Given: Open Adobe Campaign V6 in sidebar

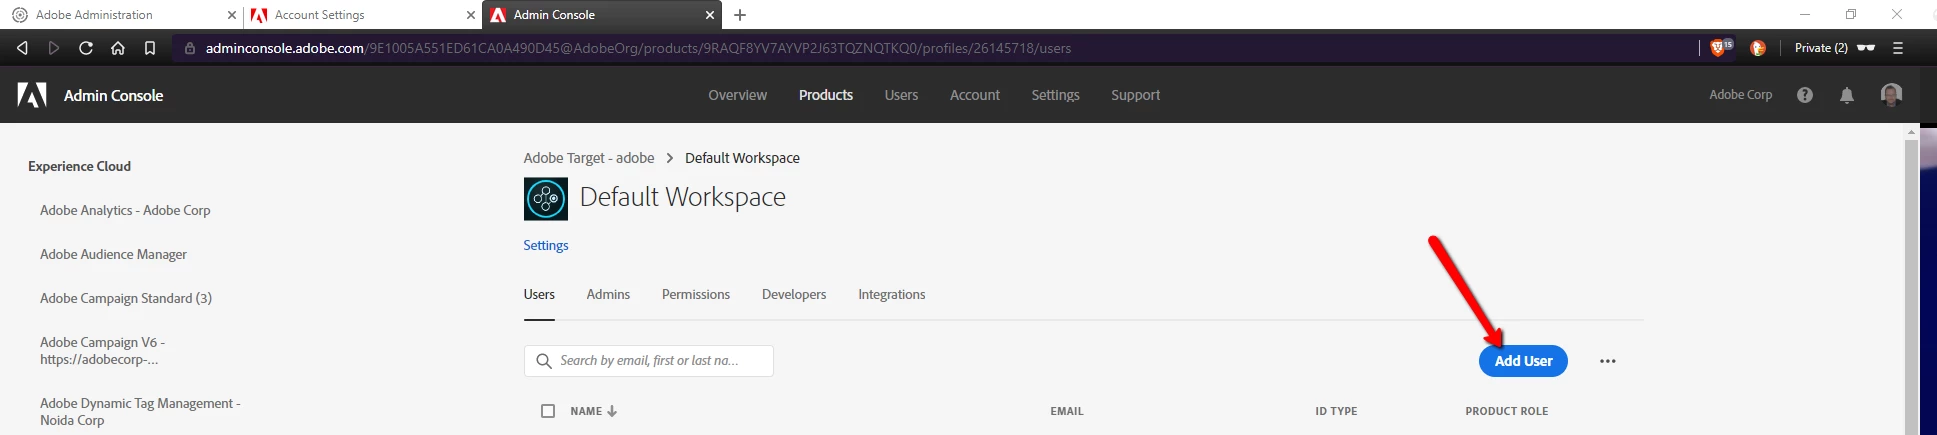Looking at the screenshot, I should pyautogui.click(x=102, y=351).
